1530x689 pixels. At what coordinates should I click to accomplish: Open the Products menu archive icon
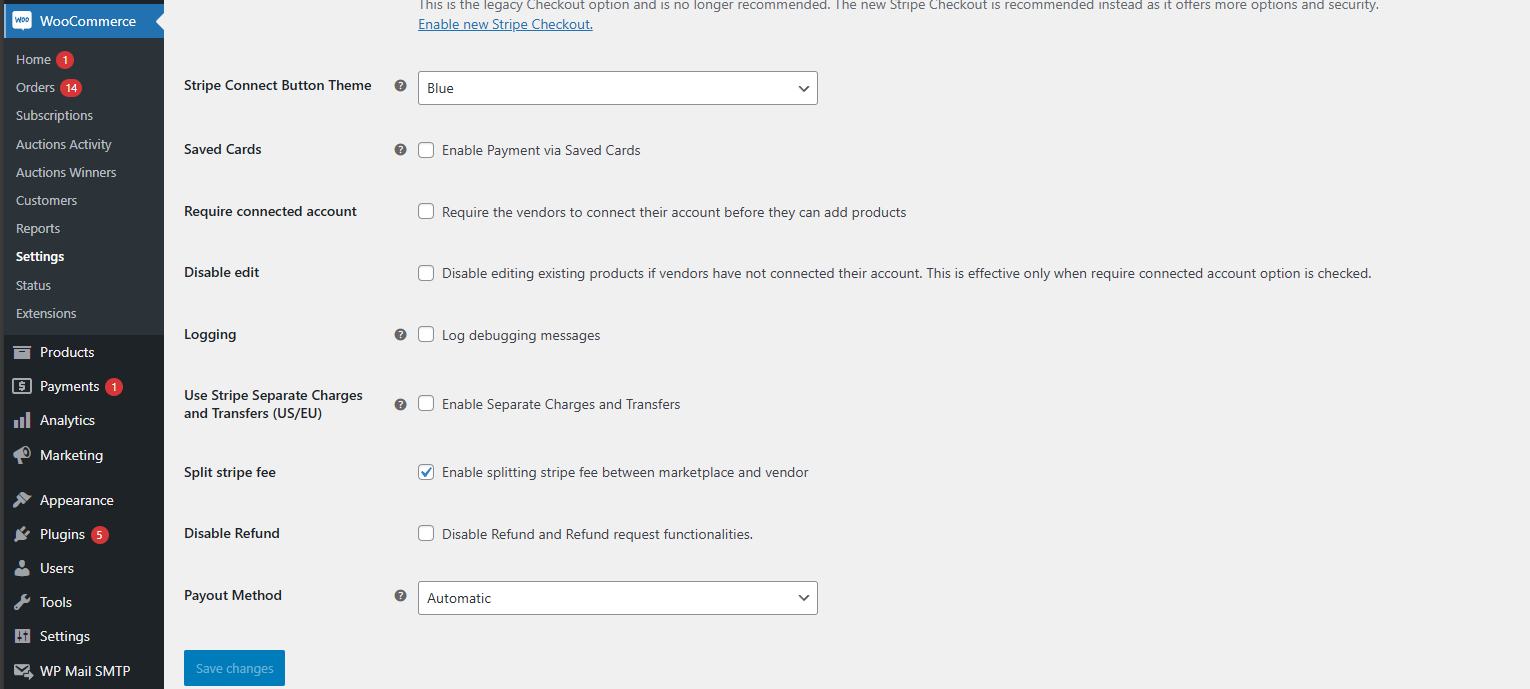[22, 352]
